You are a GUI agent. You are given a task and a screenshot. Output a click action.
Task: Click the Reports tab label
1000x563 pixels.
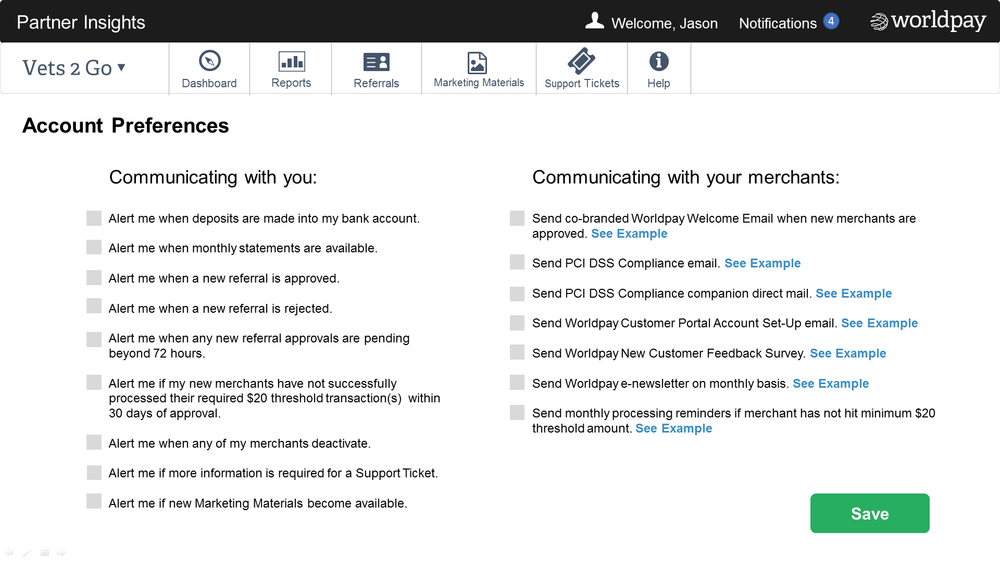pyautogui.click(x=291, y=83)
